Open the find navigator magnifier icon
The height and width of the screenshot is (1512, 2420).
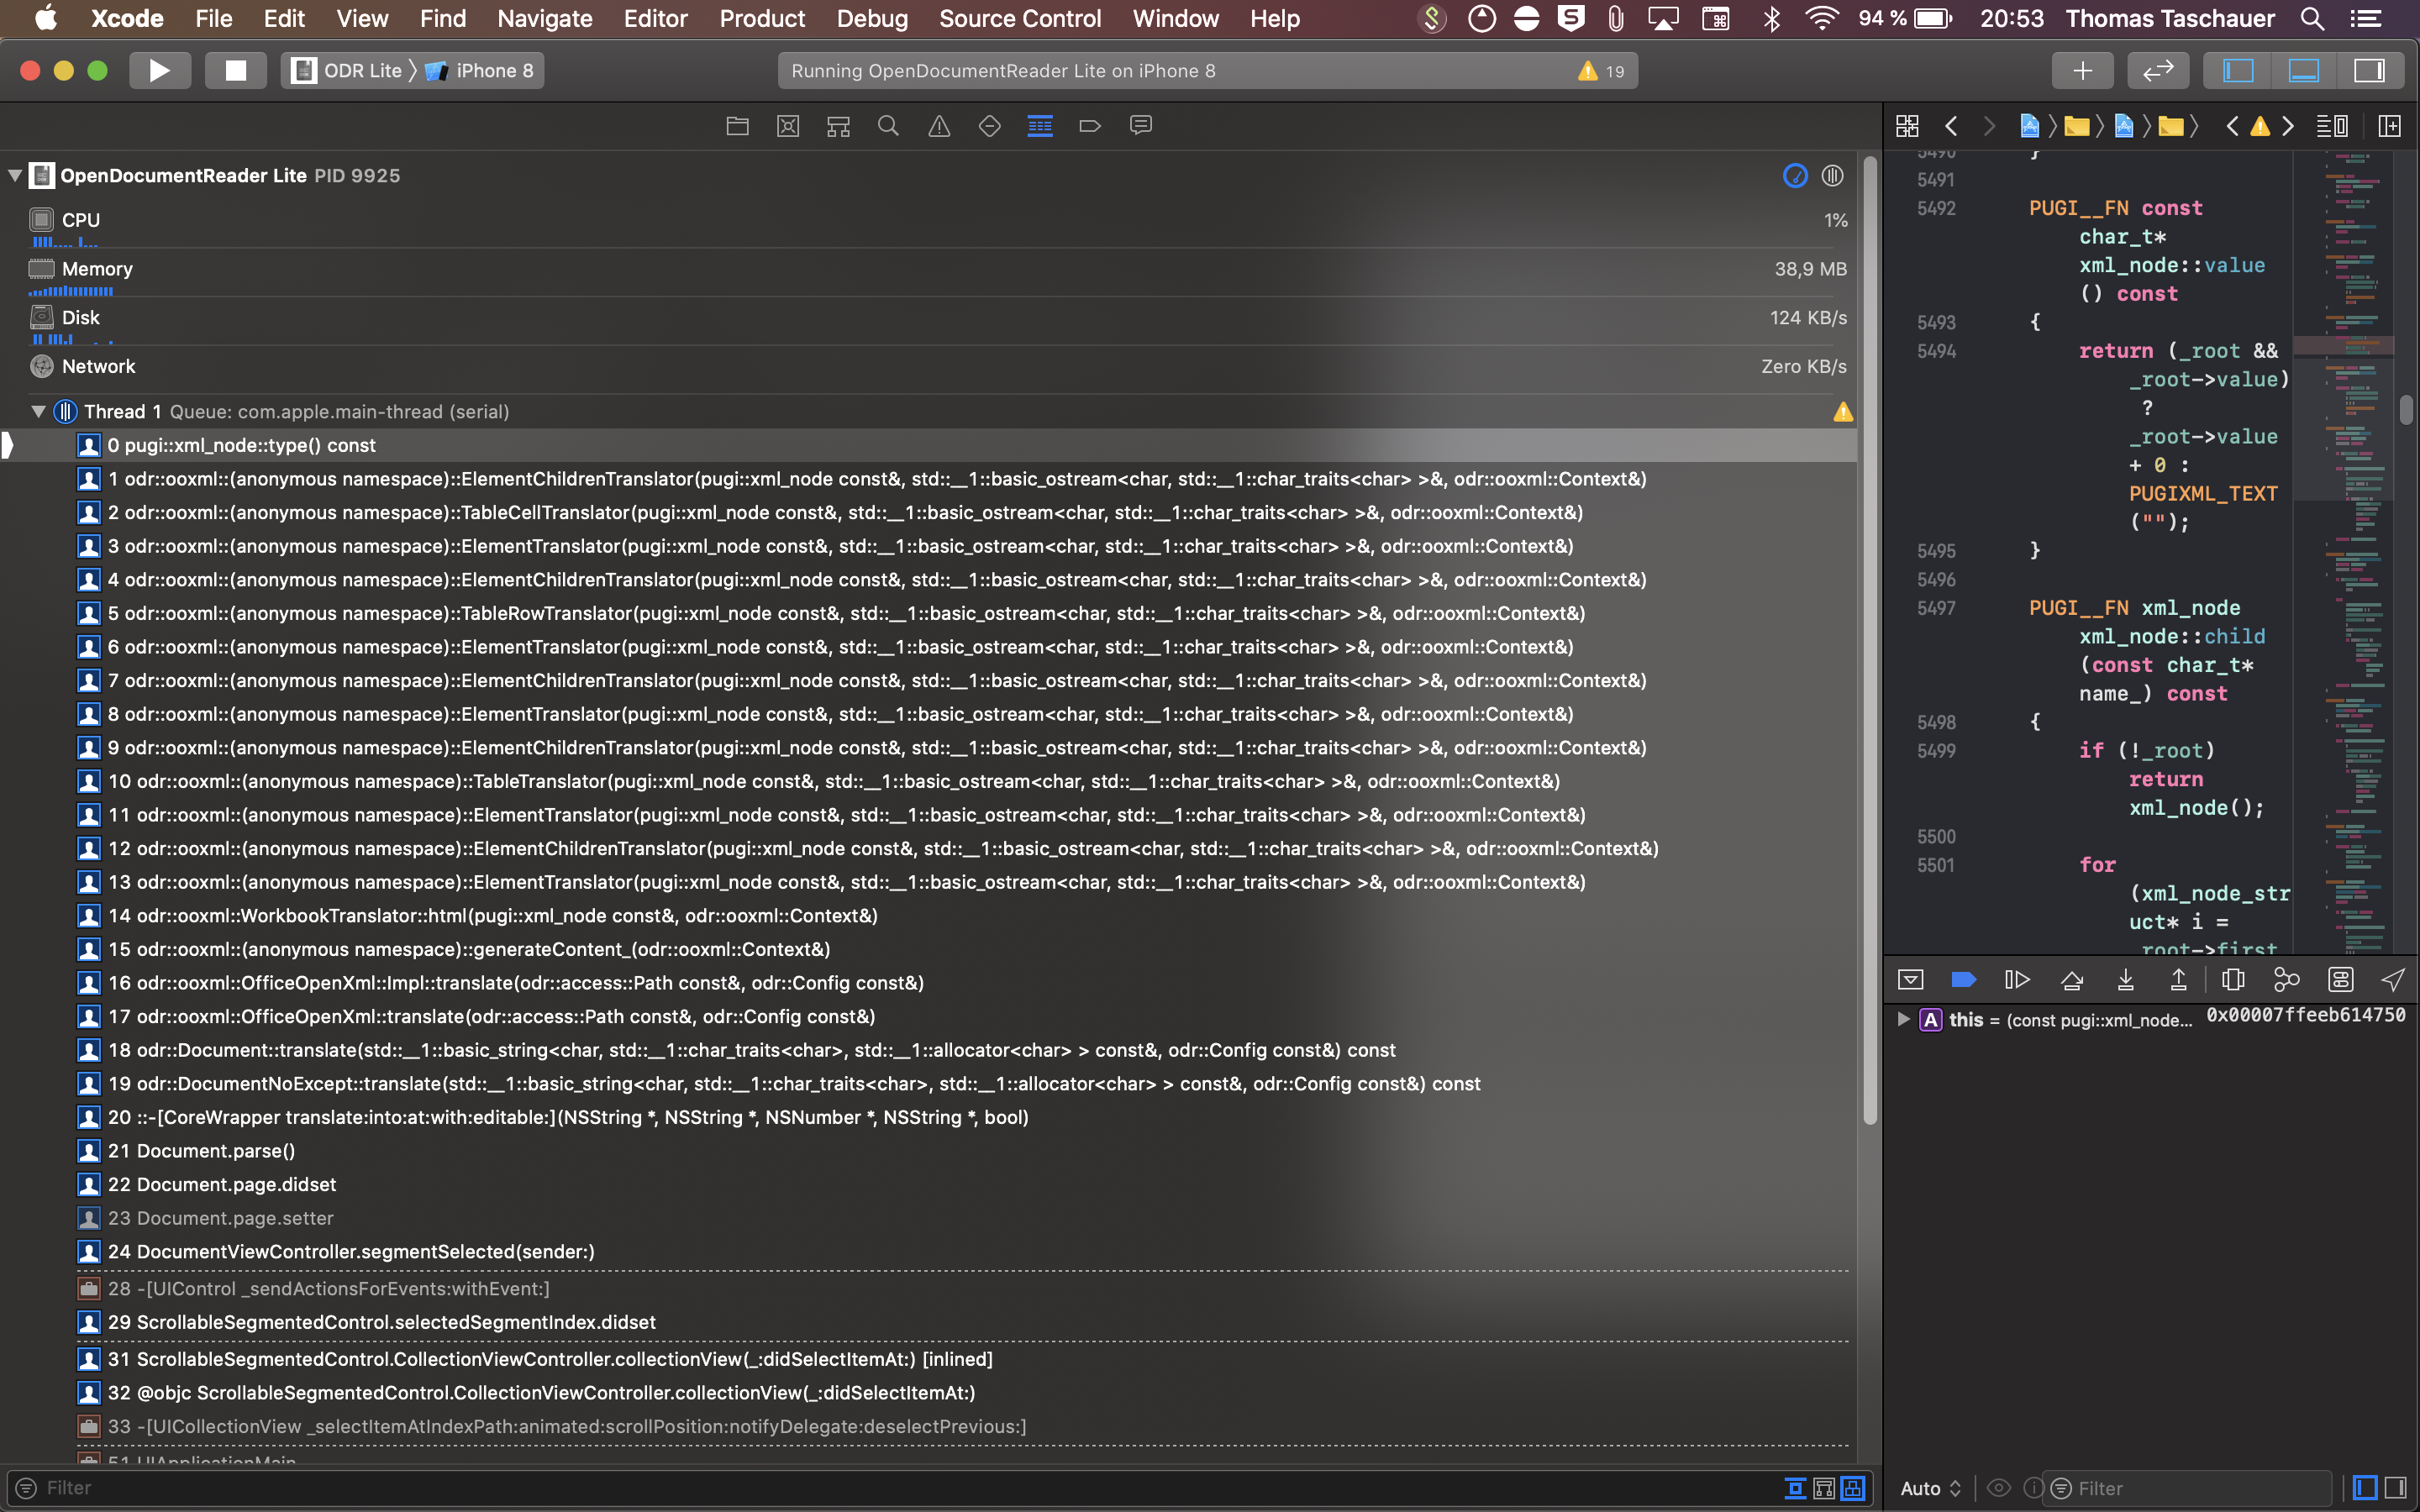[x=888, y=126]
